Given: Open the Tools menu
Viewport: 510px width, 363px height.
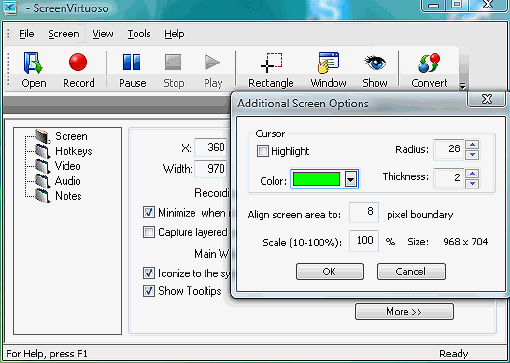Looking at the screenshot, I should [139, 34].
